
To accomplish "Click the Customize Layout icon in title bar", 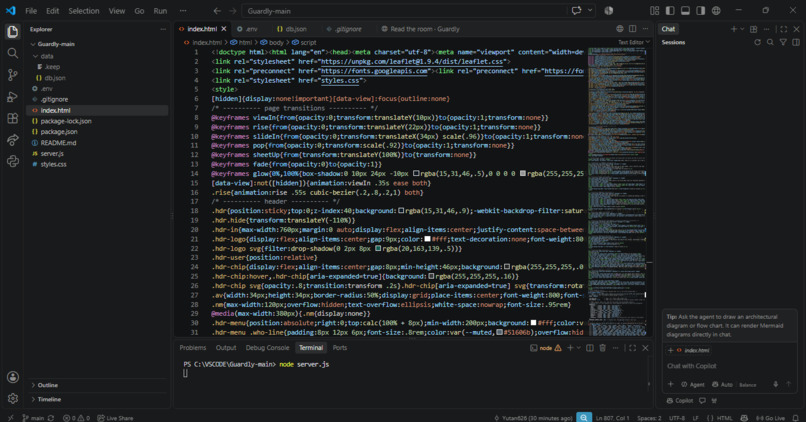I will pos(654,10).
